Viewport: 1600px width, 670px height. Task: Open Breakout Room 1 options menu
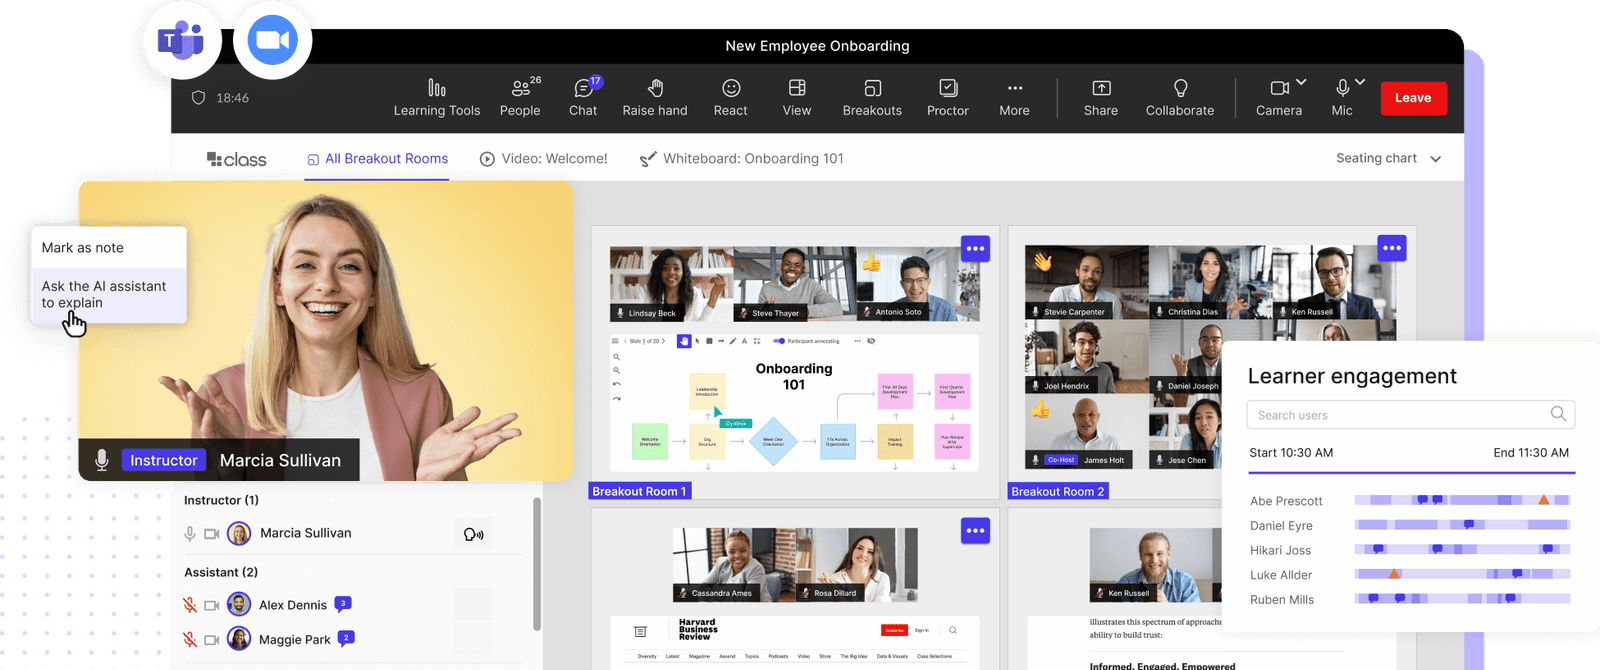point(975,248)
